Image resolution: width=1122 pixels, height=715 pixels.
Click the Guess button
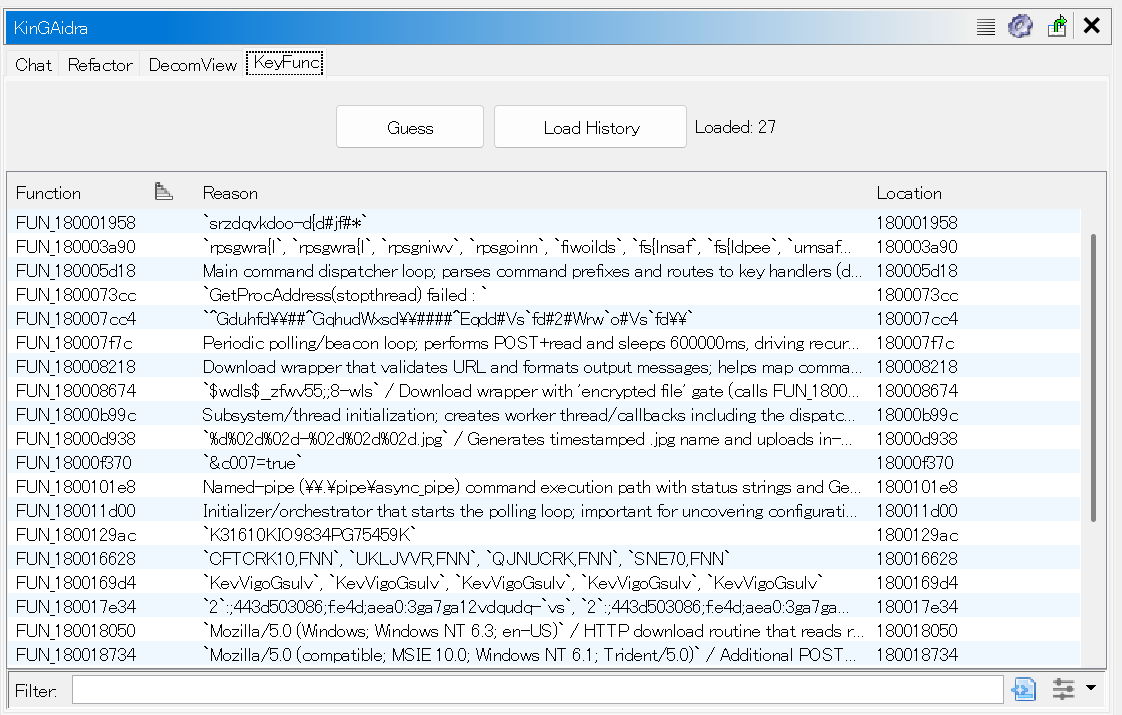click(410, 127)
